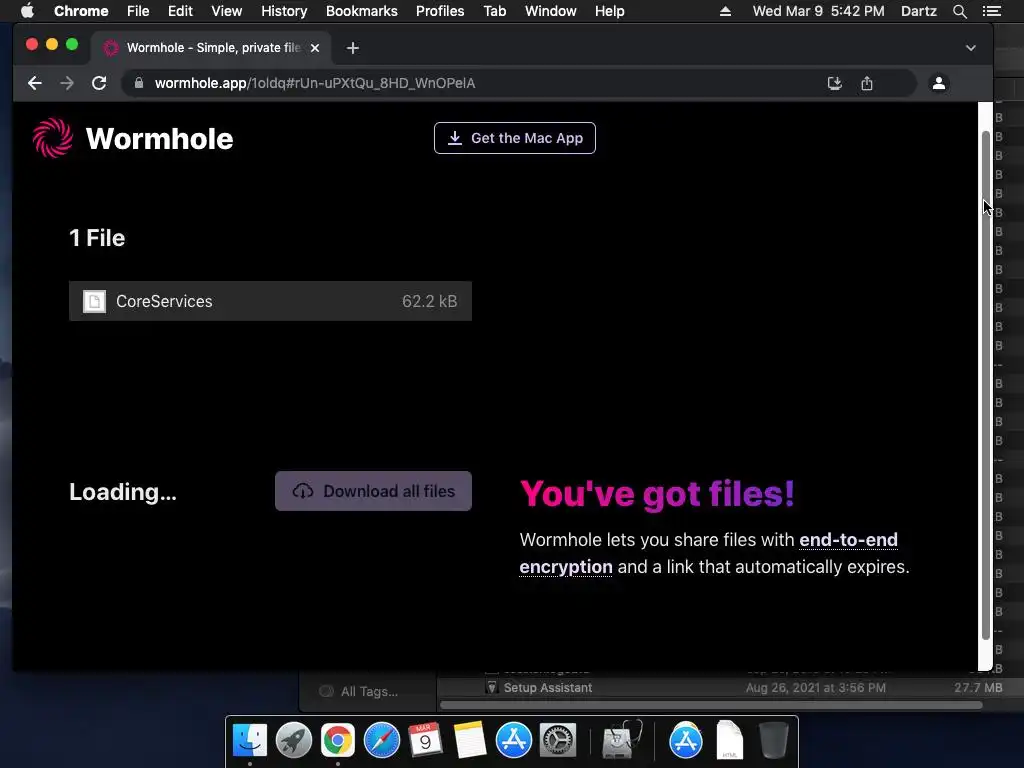
Task: Open System Preferences from the Dock
Action: pyautogui.click(x=558, y=741)
